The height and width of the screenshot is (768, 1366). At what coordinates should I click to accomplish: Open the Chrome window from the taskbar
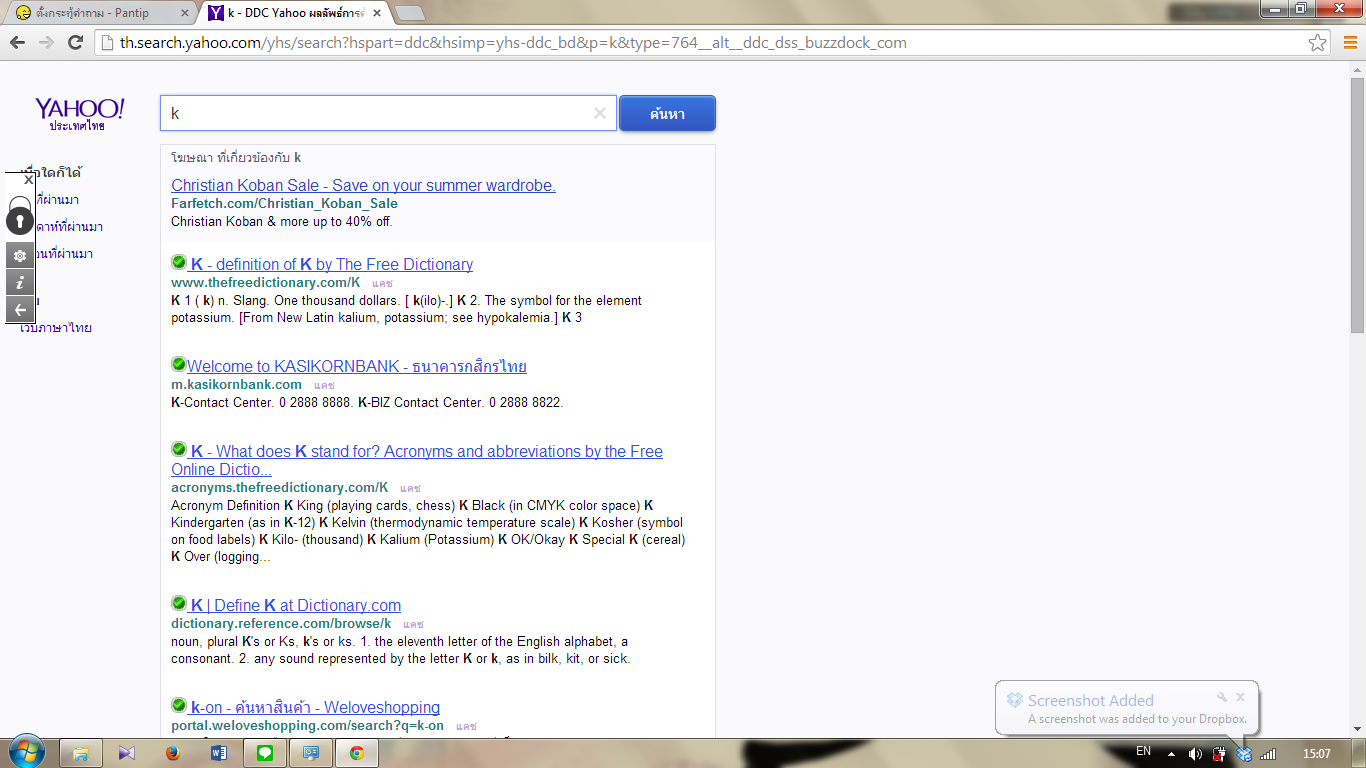point(357,753)
